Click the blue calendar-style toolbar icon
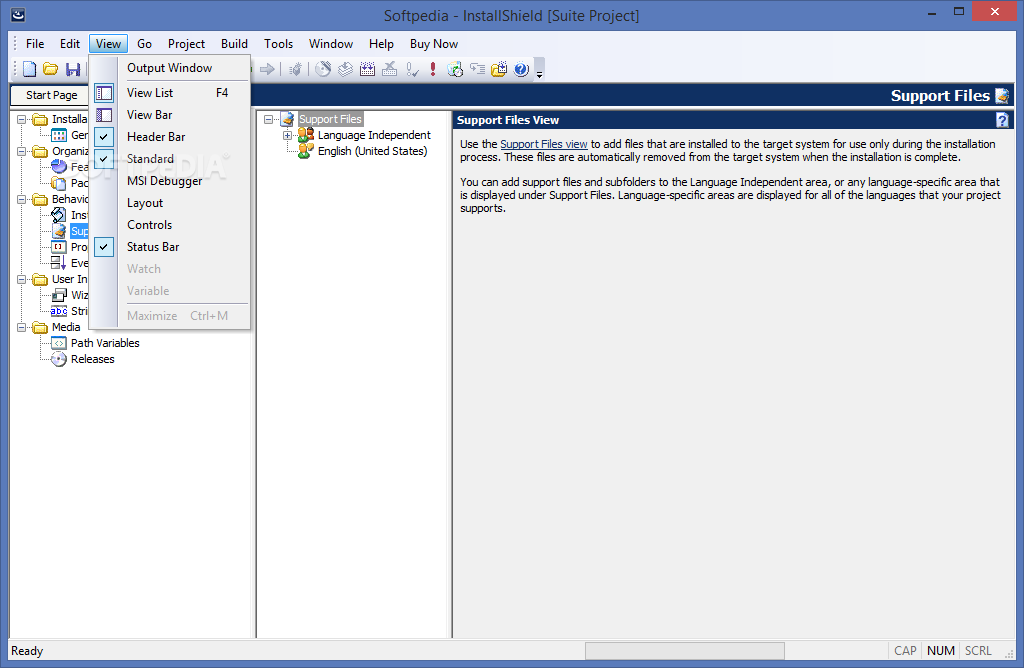 (x=368, y=69)
